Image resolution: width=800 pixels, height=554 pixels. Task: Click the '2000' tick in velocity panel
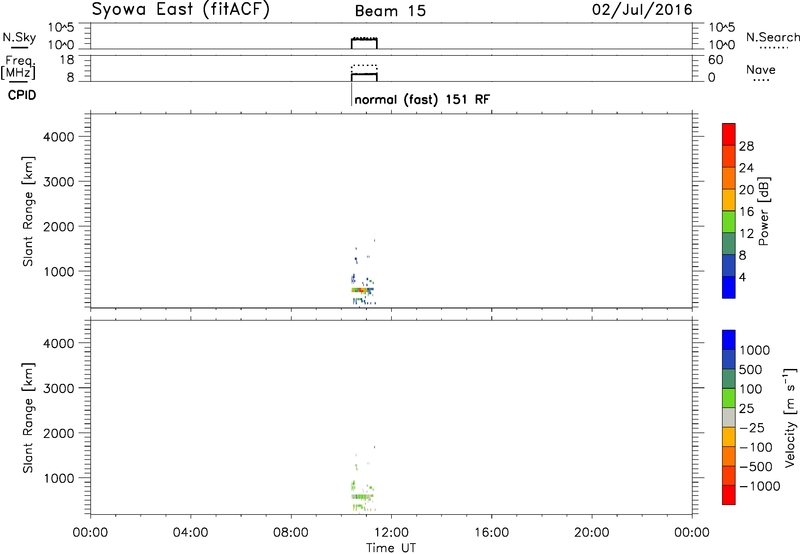[x=59, y=433]
